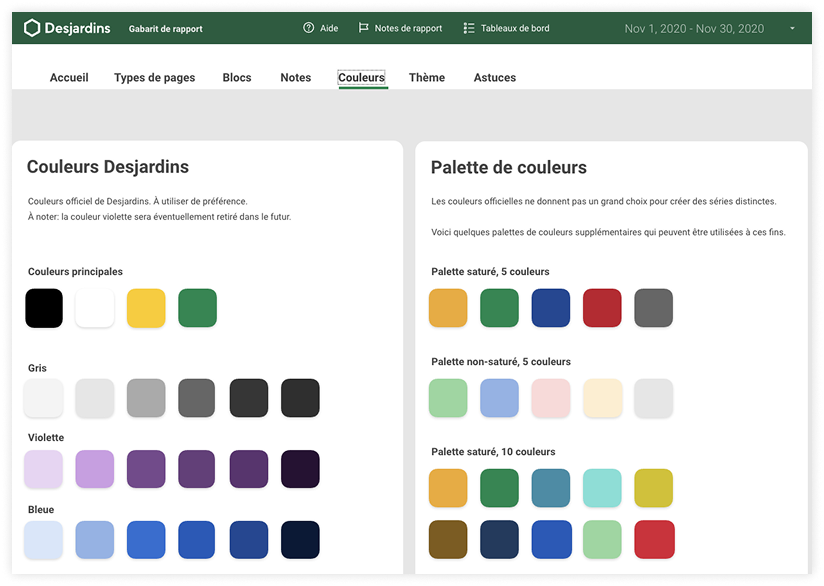Select the yellow swatch under Couleurs principales
The width and height of the screenshot is (824, 586).
[x=146, y=307]
